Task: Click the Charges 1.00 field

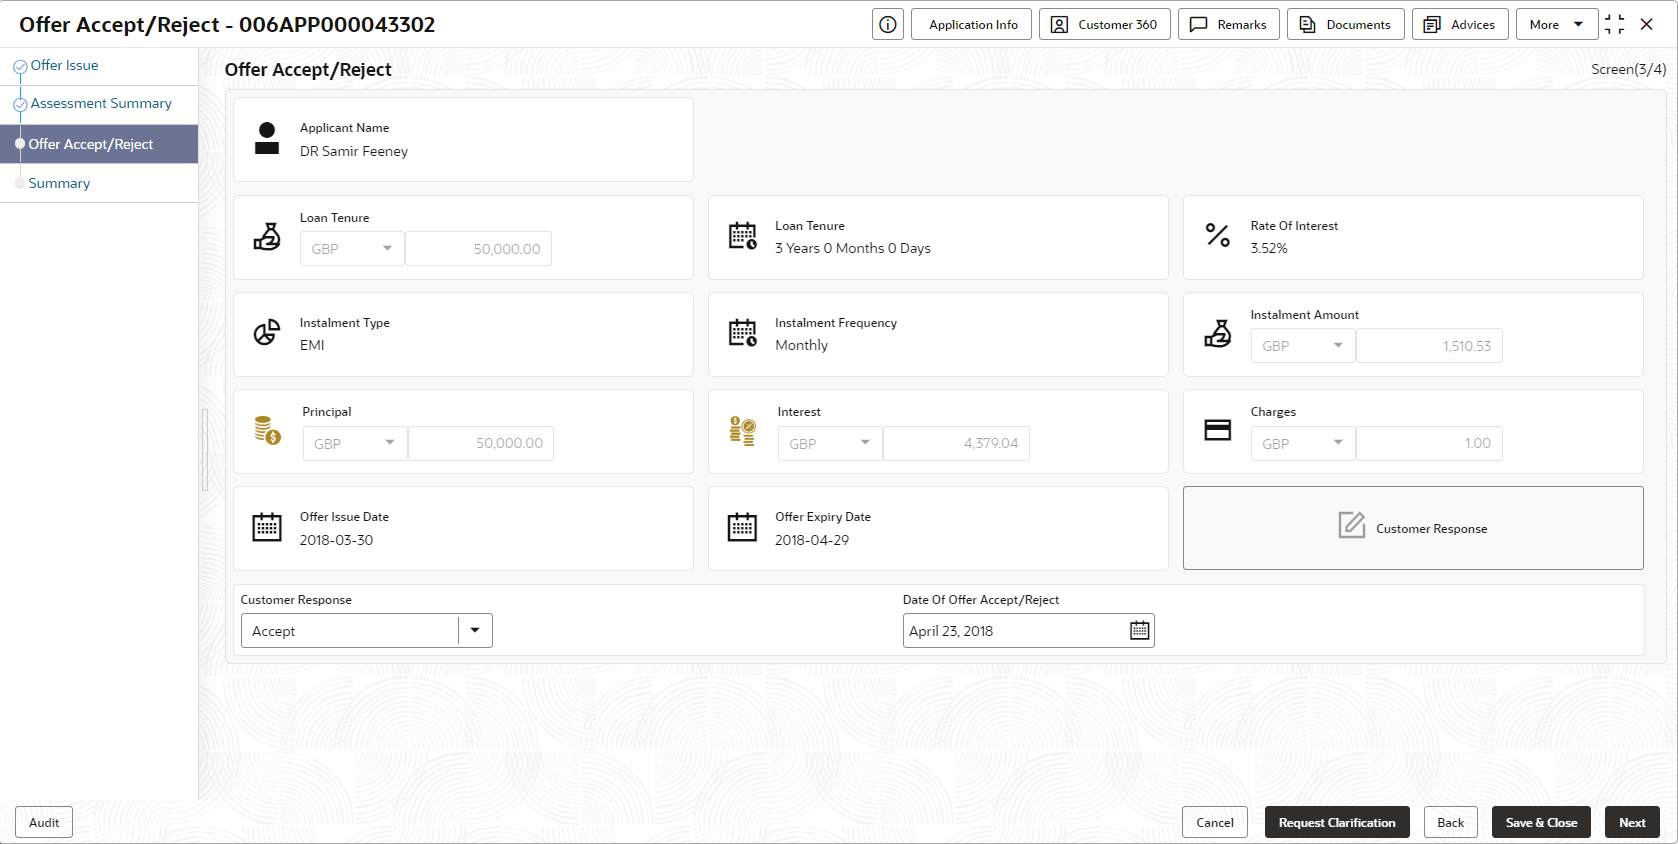Action: 1429,444
